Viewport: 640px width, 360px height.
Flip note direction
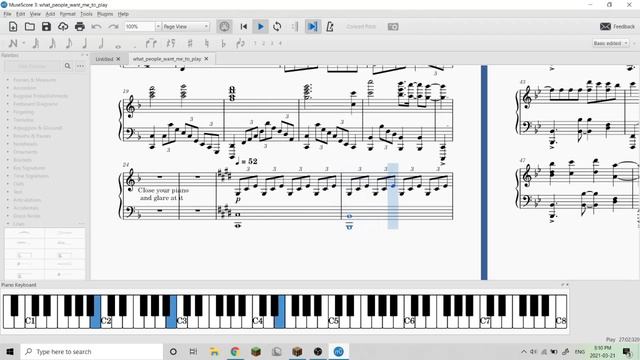(x=240, y=43)
